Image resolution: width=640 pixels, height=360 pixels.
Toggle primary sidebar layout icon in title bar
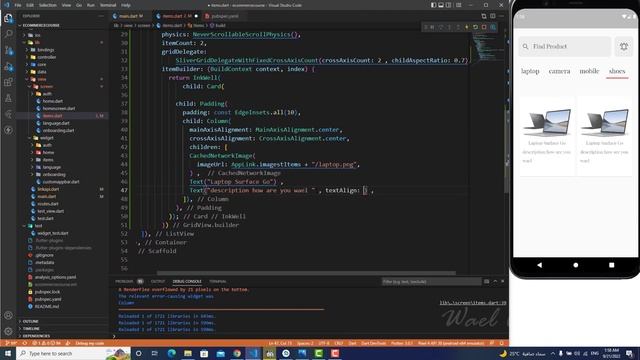click(x=433, y=5)
